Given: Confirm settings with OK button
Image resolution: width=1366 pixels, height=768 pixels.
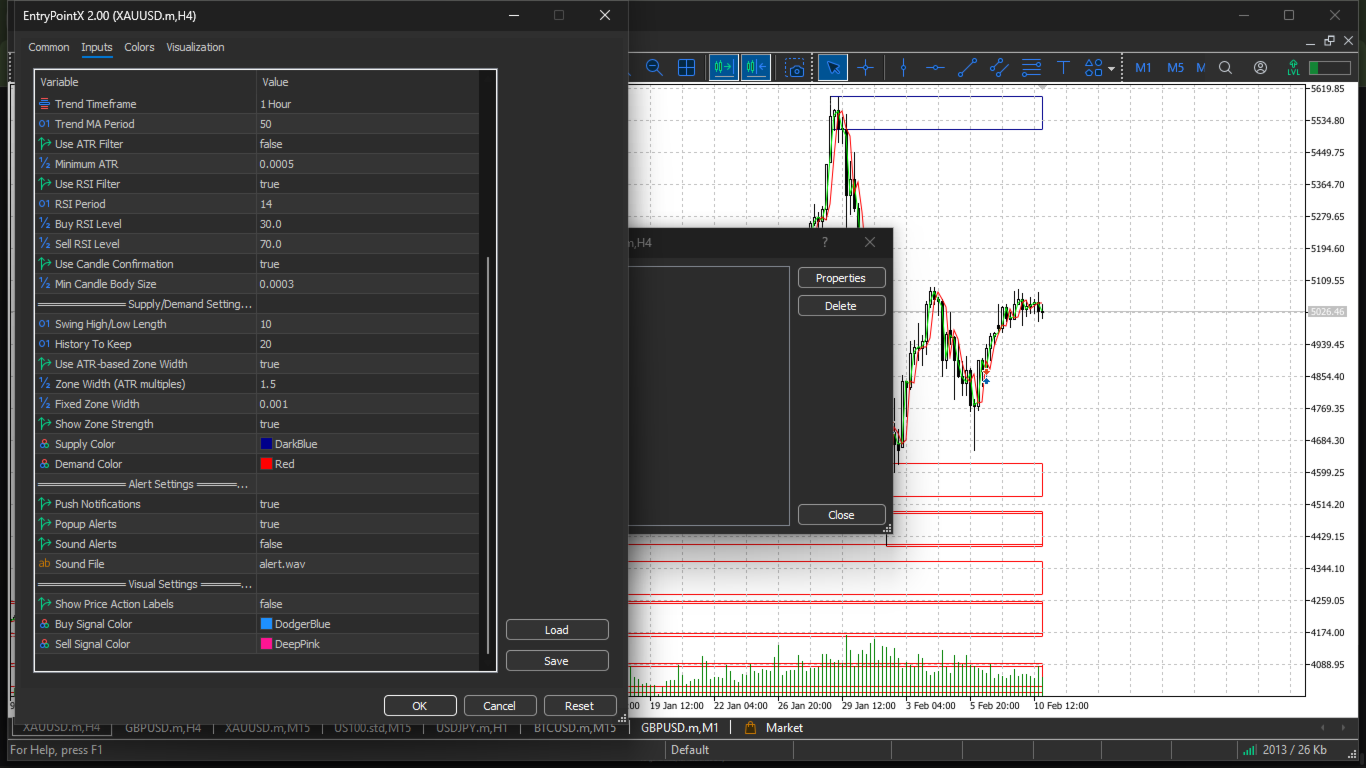Looking at the screenshot, I should [x=420, y=705].
